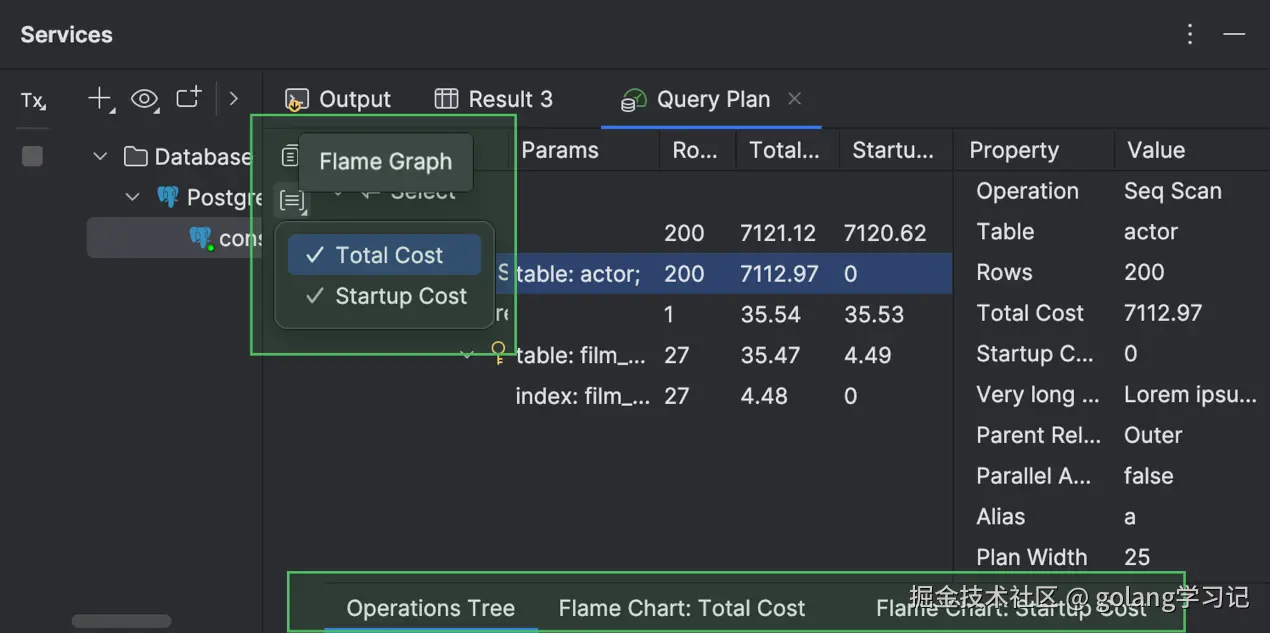Open the Result 3 tab
Image resolution: width=1270 pixels, height=633 pixels.
click(494, 99)
